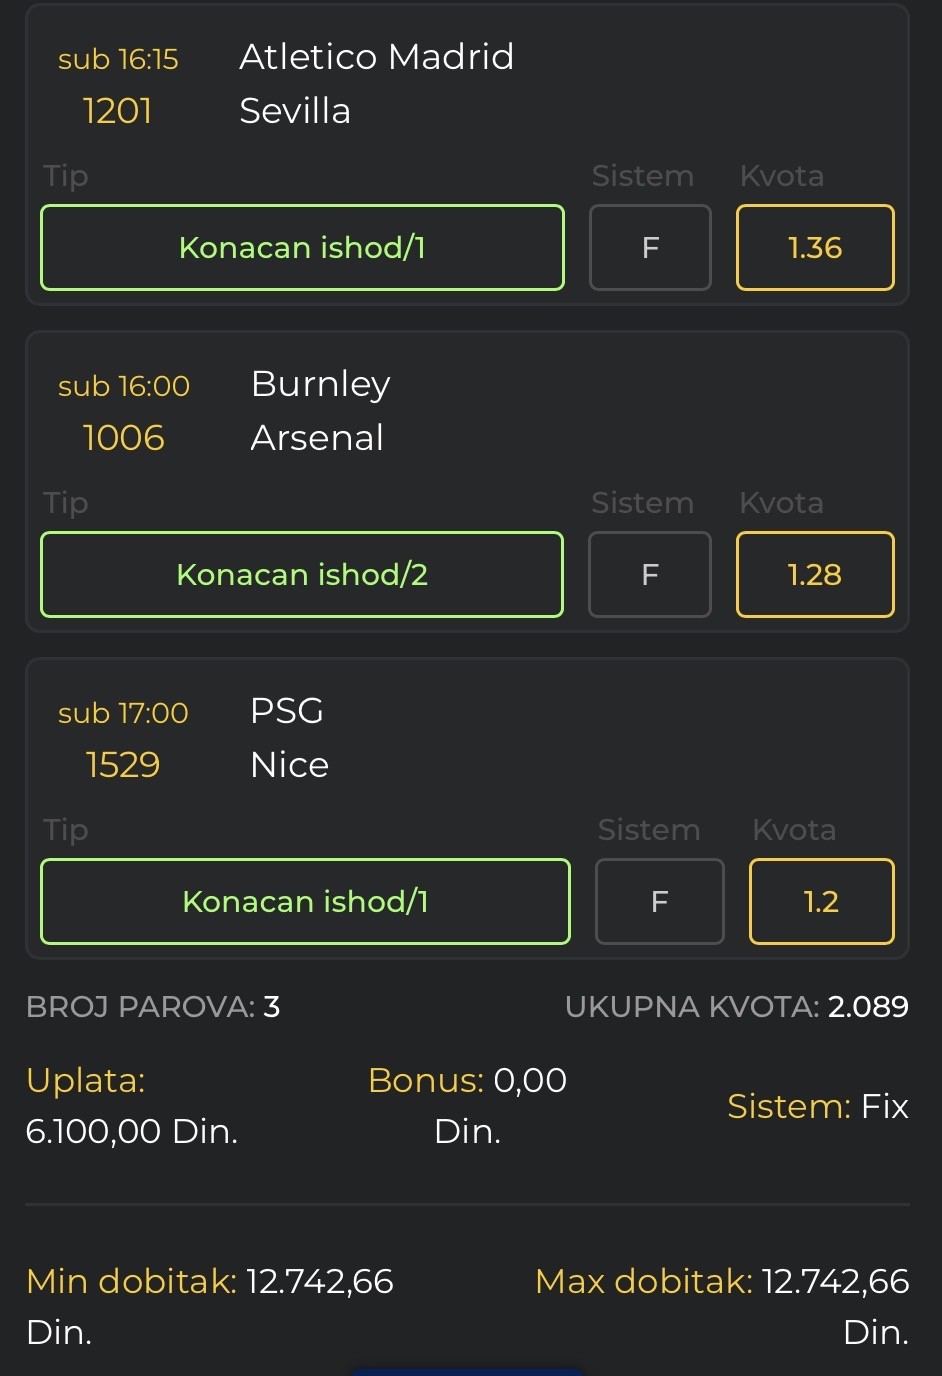Click the UKUPNA KVOTA 2.089 value
The height and width of the screenshot is (1376, 942).
pyautogui.click(x=867, y=1007)
